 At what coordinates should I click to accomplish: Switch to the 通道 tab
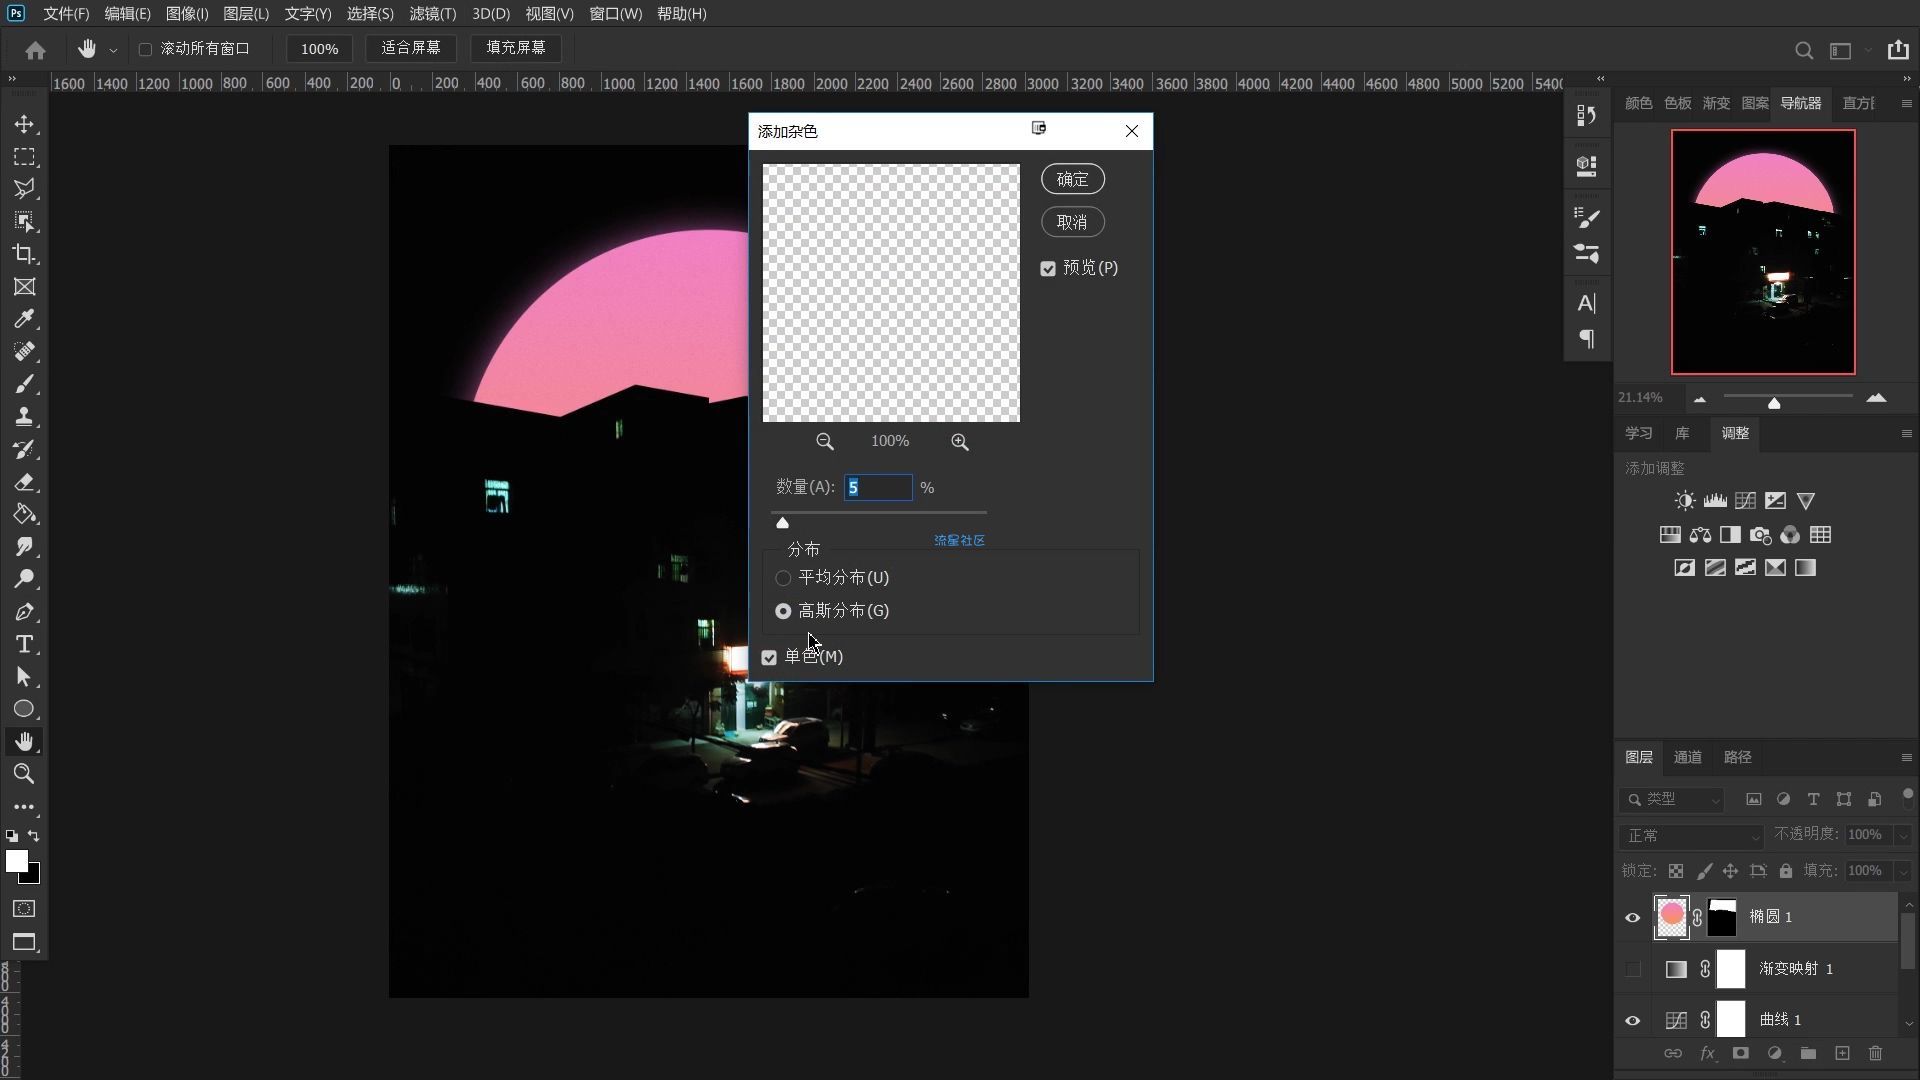[1687, 757]
